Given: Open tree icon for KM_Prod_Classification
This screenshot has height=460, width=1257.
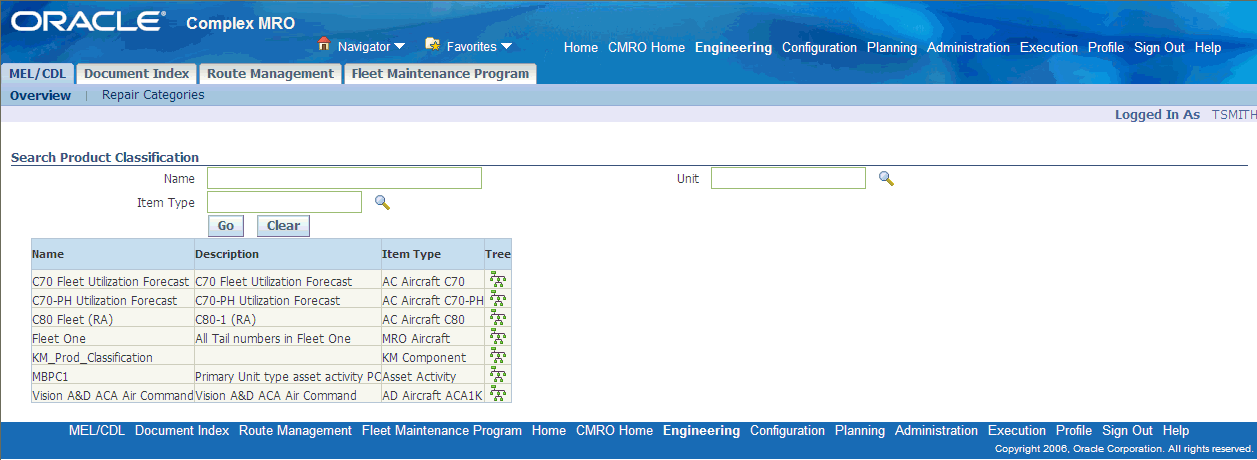Looking at the screenshot, I should [x=498, y=357].
